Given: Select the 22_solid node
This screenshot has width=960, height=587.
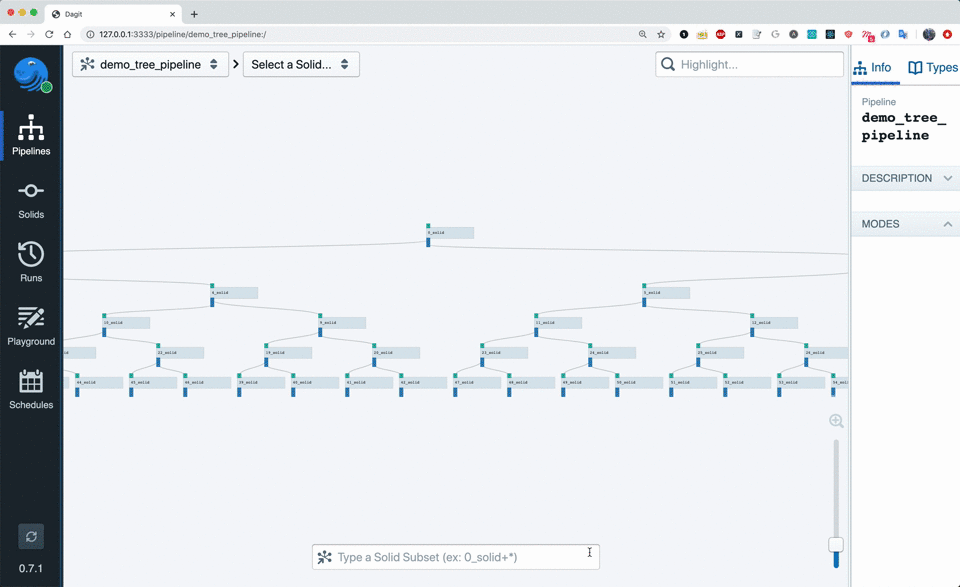Looking at the screenshot, I should point(180,353).
